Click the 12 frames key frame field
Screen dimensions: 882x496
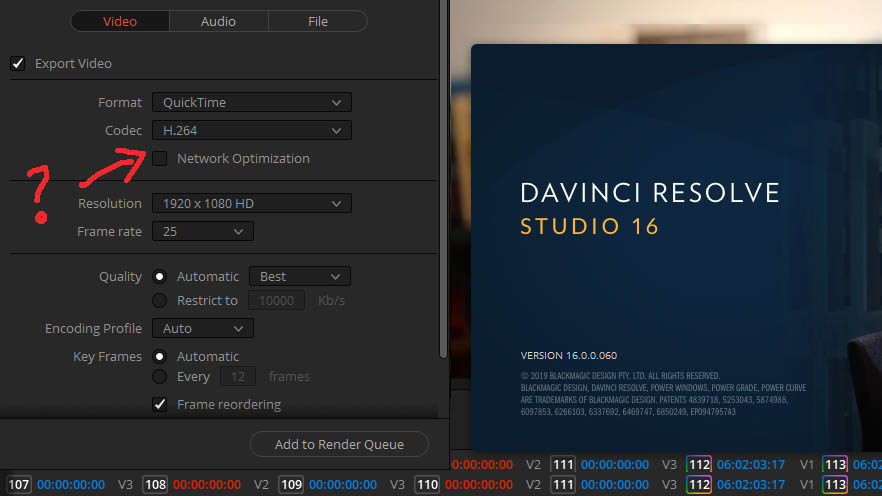238,377
